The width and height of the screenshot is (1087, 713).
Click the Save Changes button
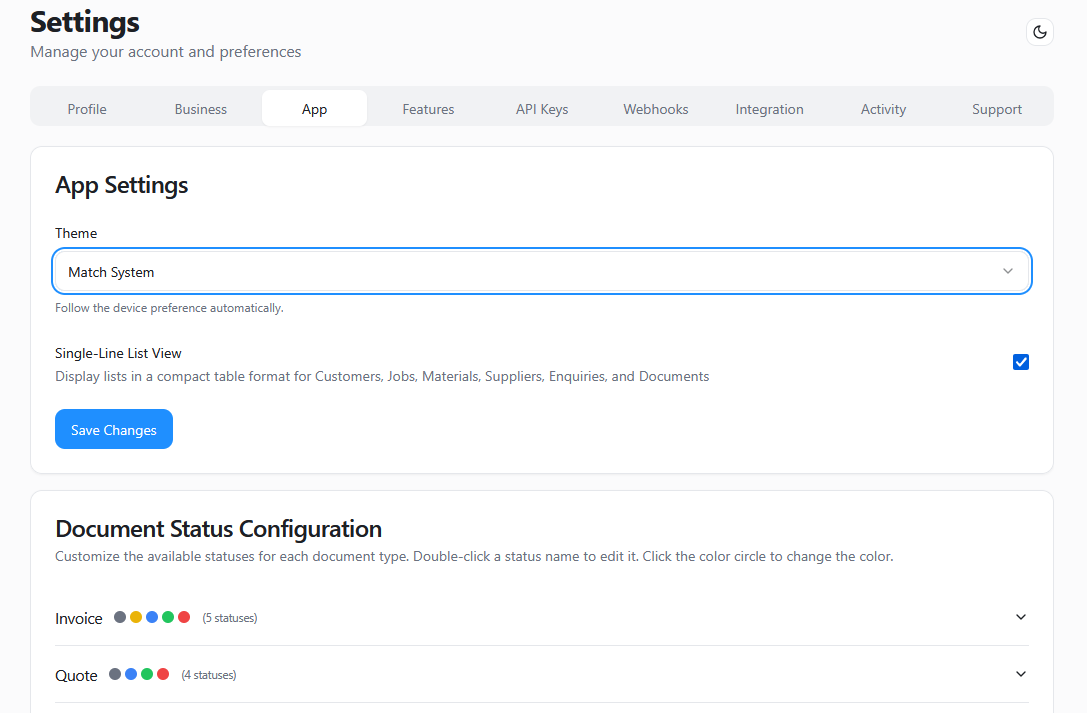point(113,429)
